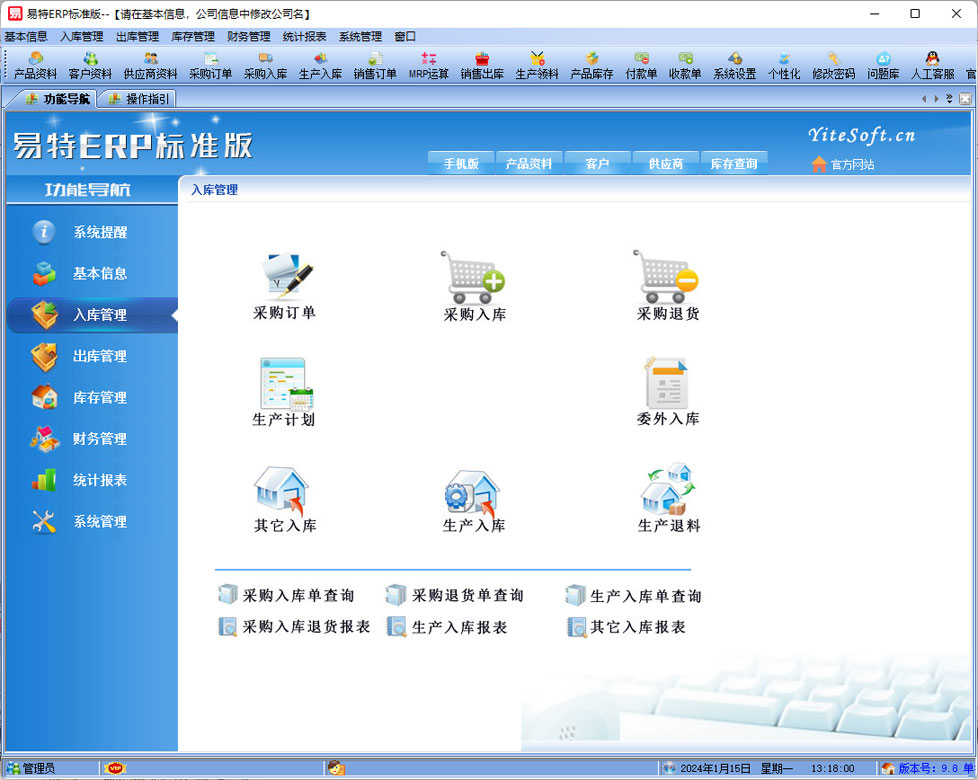Screen dimensions: 978x780
Task: Open the 采购入库单查询 link
Action: coord(297,596)
